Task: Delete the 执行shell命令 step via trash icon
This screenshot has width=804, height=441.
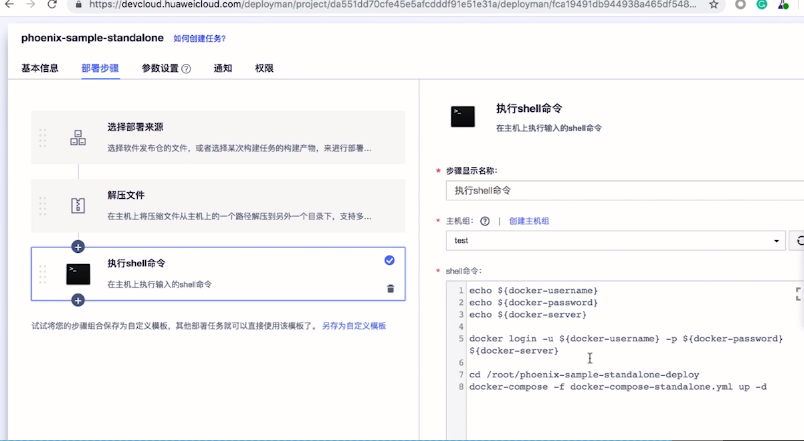Action: point(390,289)
